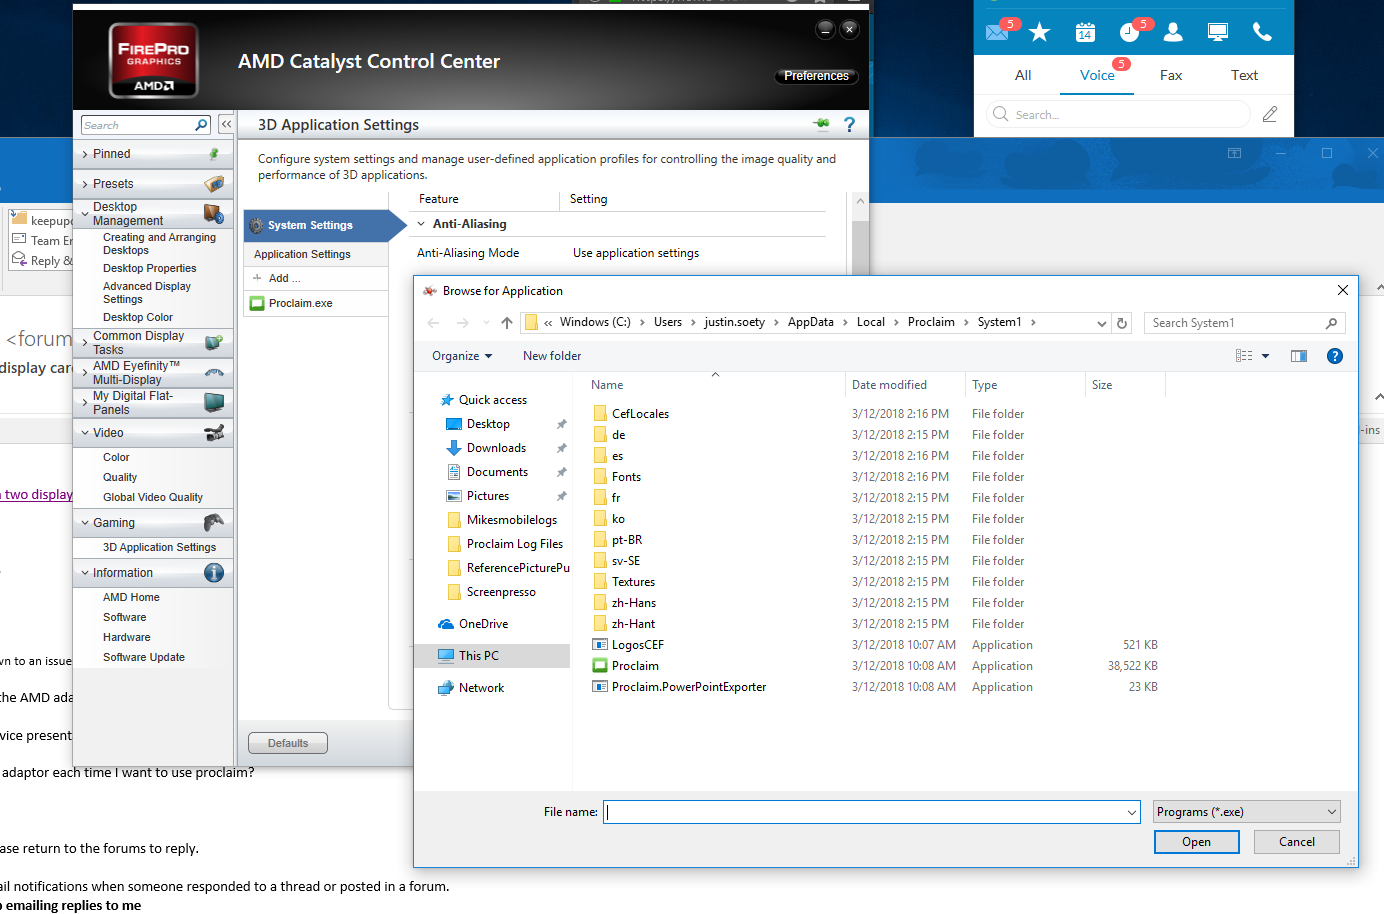Switch to the All tab
This screenshot has width=1384, height=914.
[x=1023, y=75]
